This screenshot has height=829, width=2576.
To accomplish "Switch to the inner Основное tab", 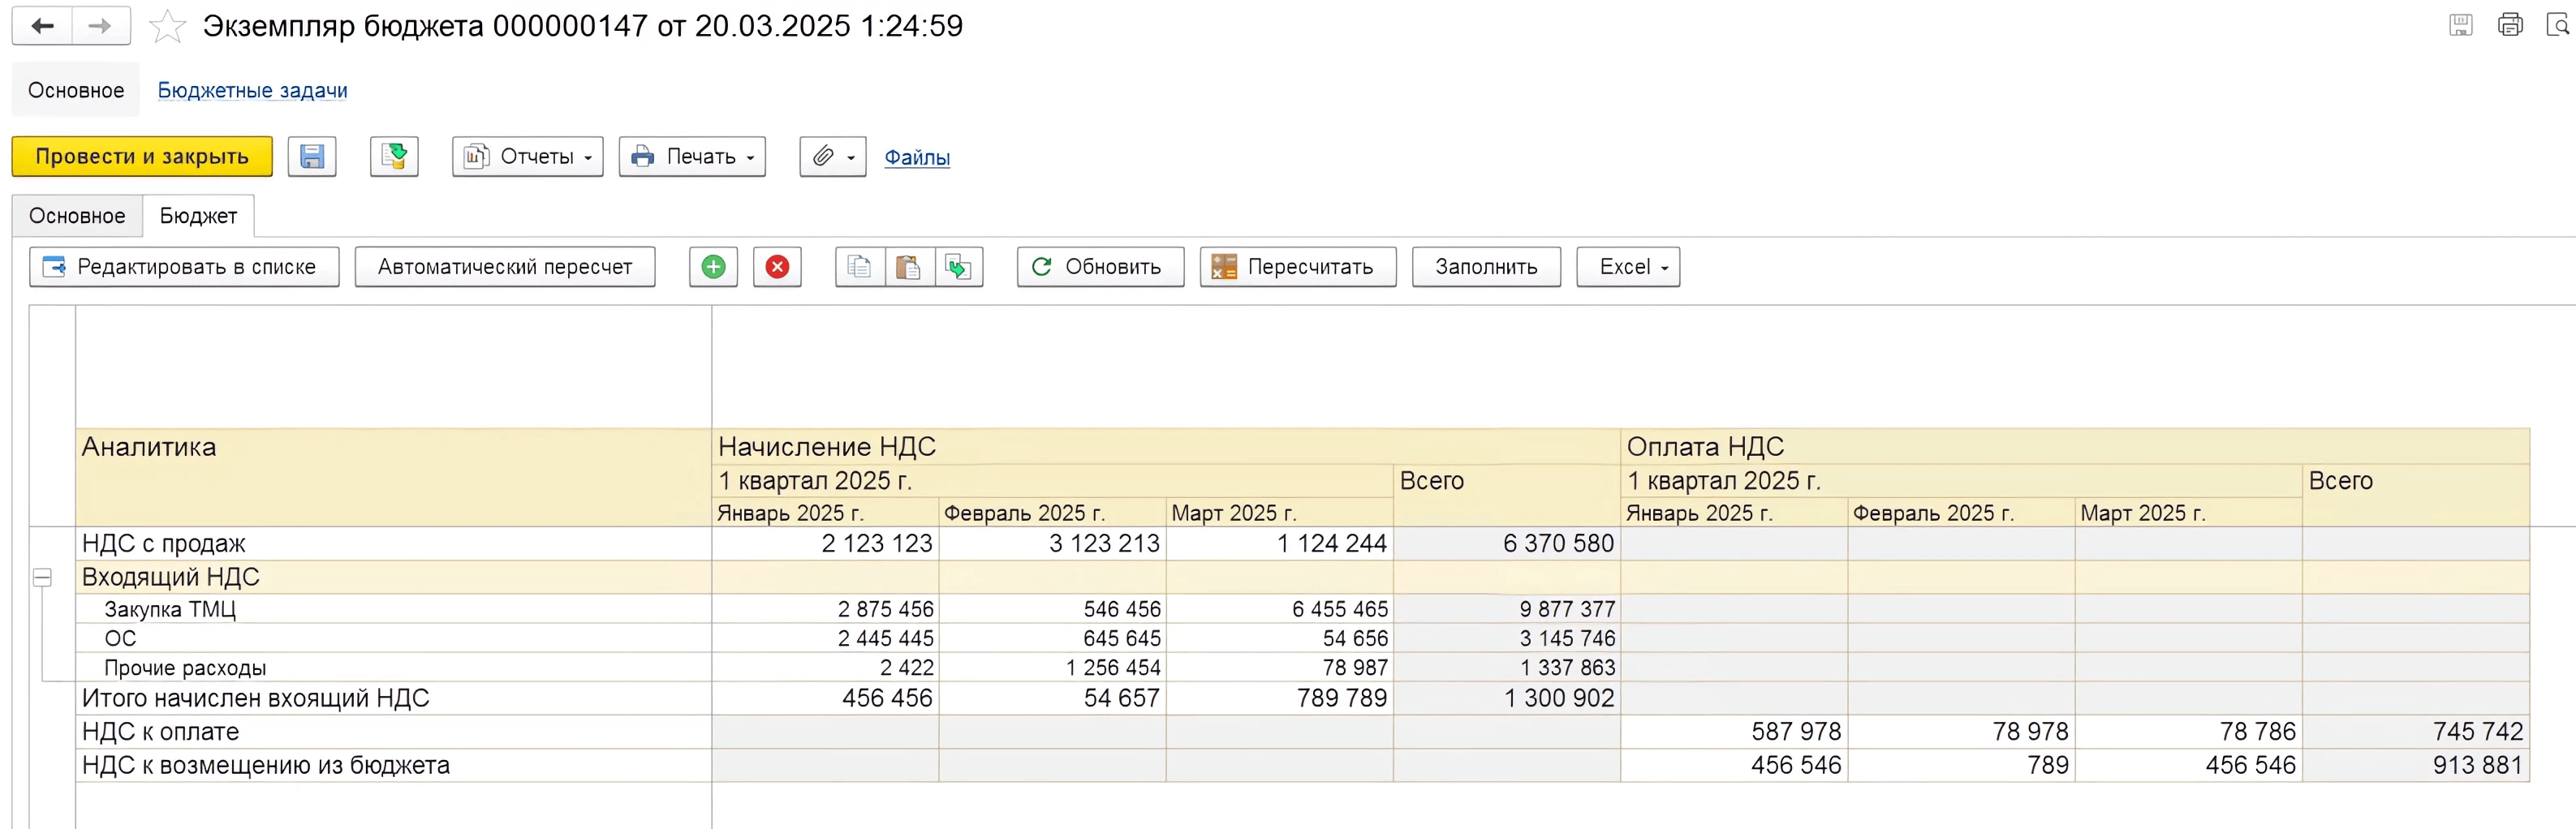I will tap(77, 216).
